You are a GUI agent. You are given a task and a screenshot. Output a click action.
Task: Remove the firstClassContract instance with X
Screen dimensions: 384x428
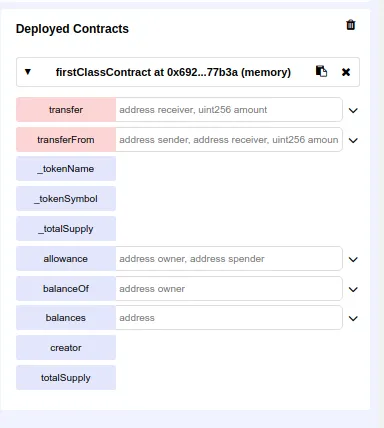[346, 72]
